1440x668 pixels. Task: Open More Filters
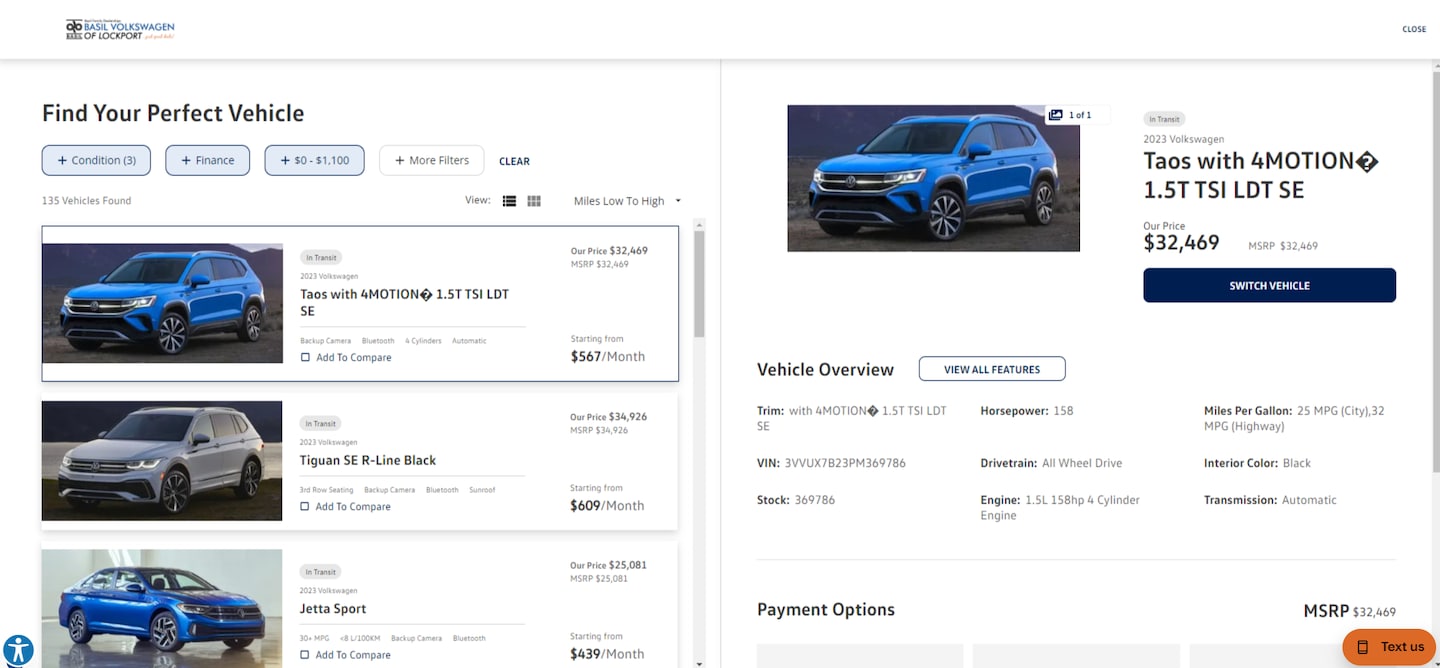[431, 160]
